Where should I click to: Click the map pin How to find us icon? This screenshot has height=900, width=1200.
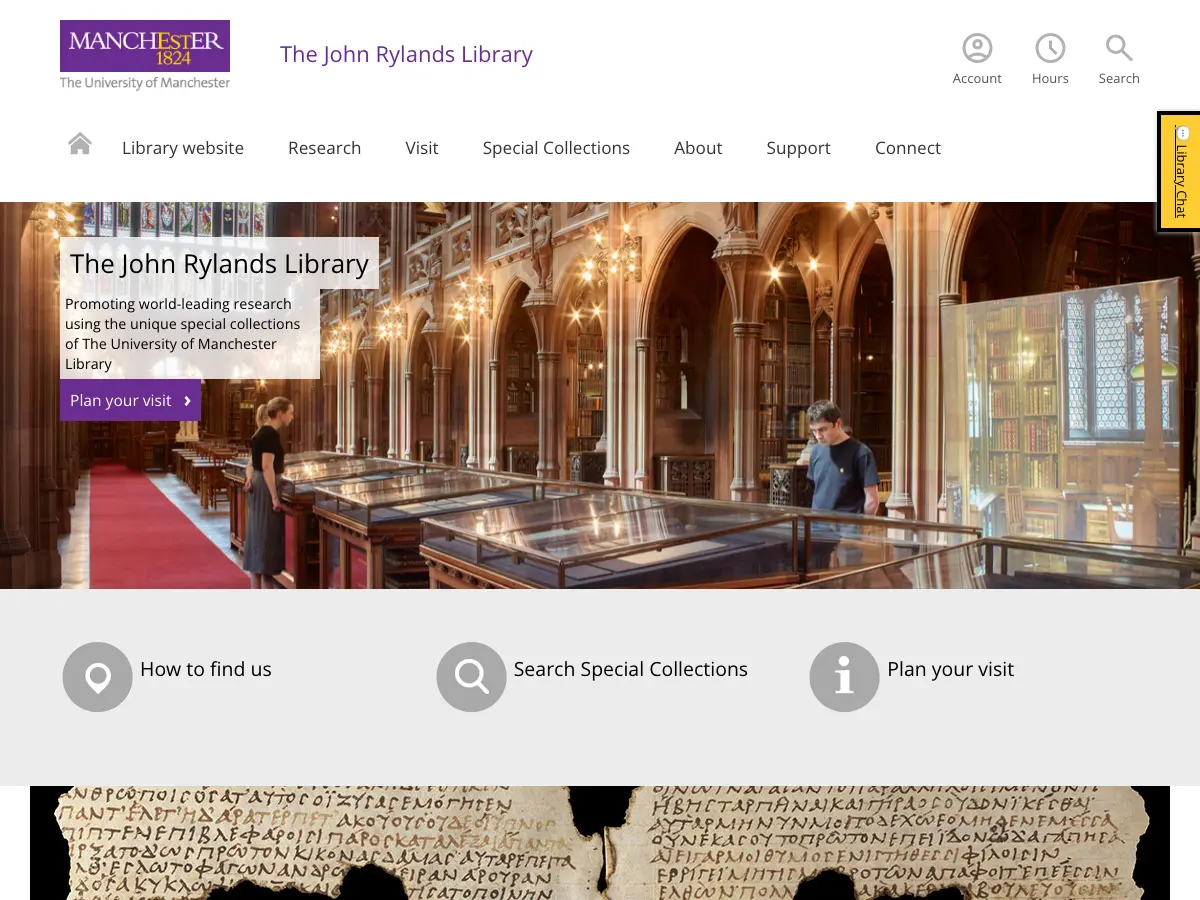pos(97,677)
